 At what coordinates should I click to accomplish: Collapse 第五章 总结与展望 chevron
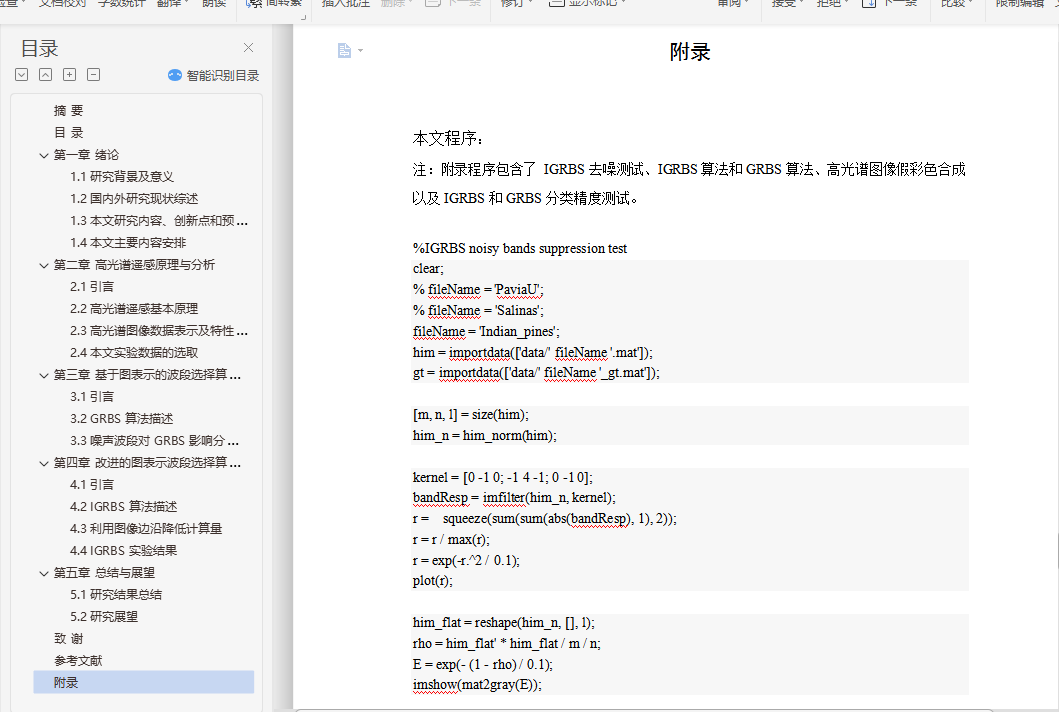44,574
